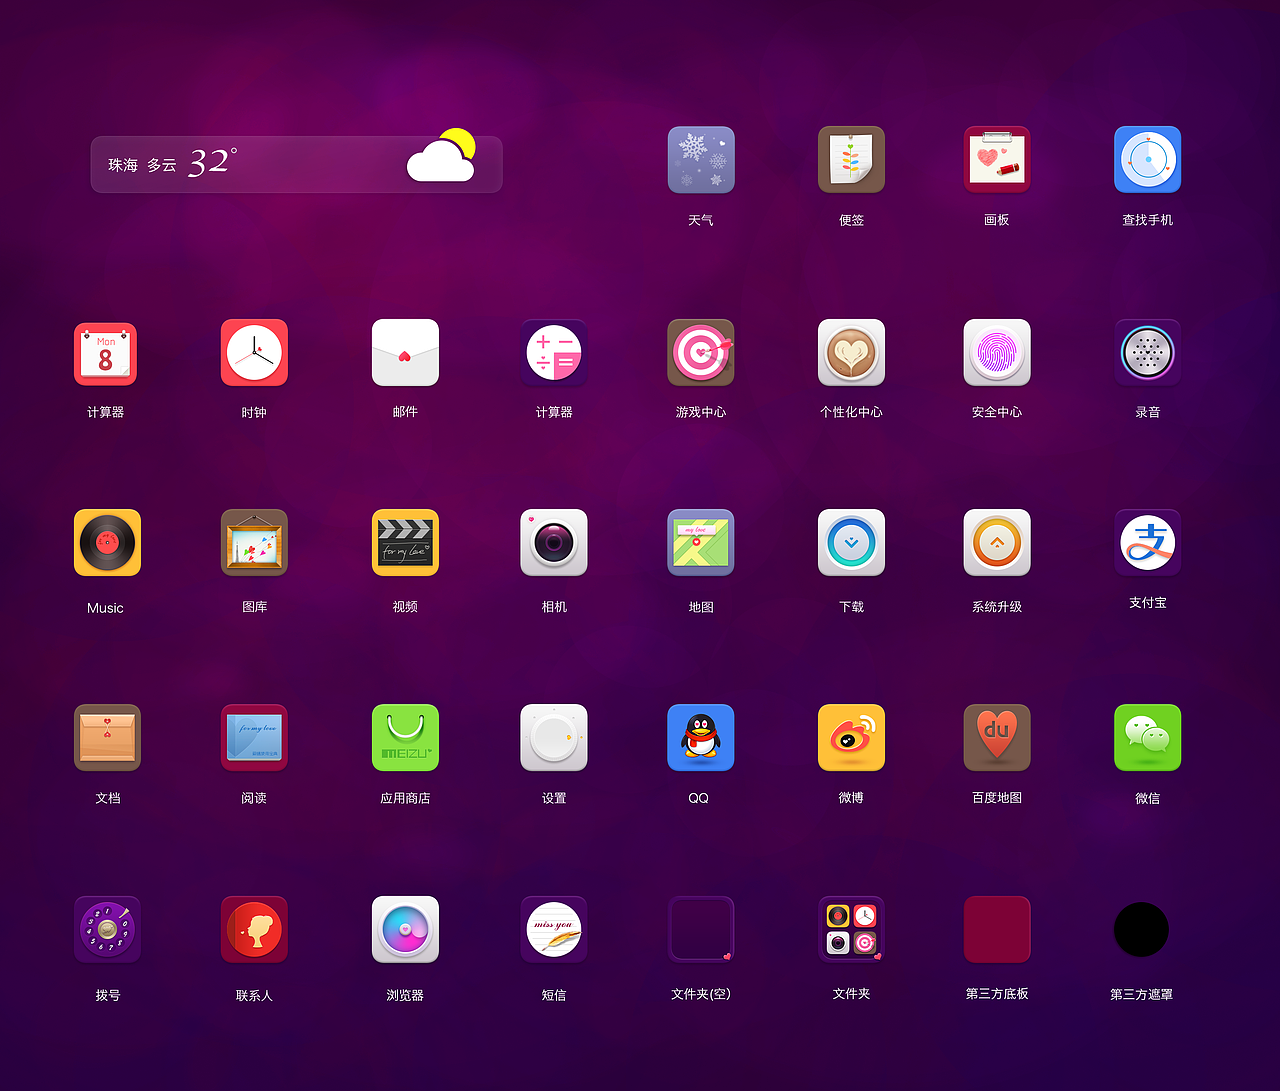1280x1091 pixels.
Task: Launch the 应用商店 Meizu app store icon
Action: [405, 738]
